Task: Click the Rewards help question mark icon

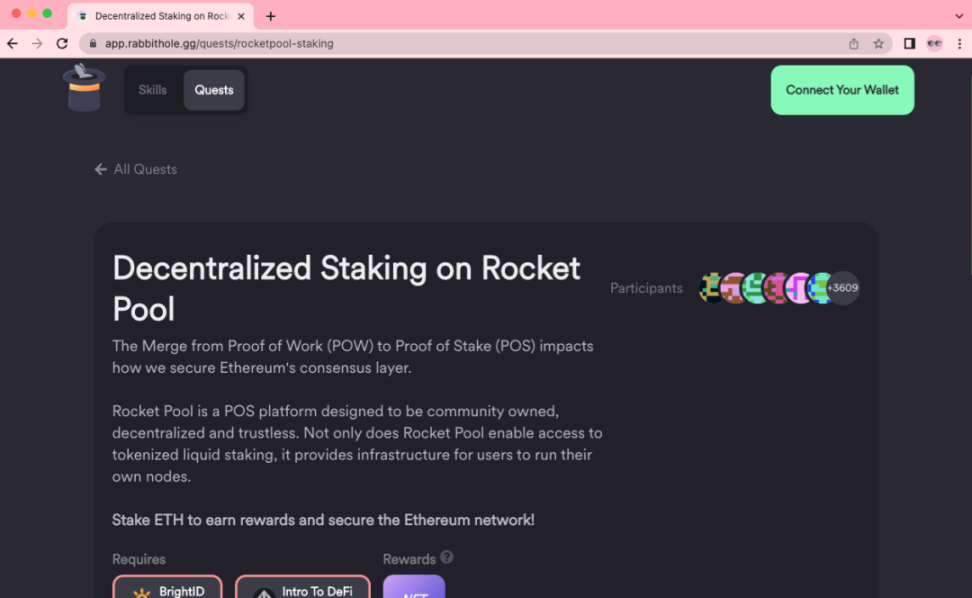Action: [x=446, y=558]
